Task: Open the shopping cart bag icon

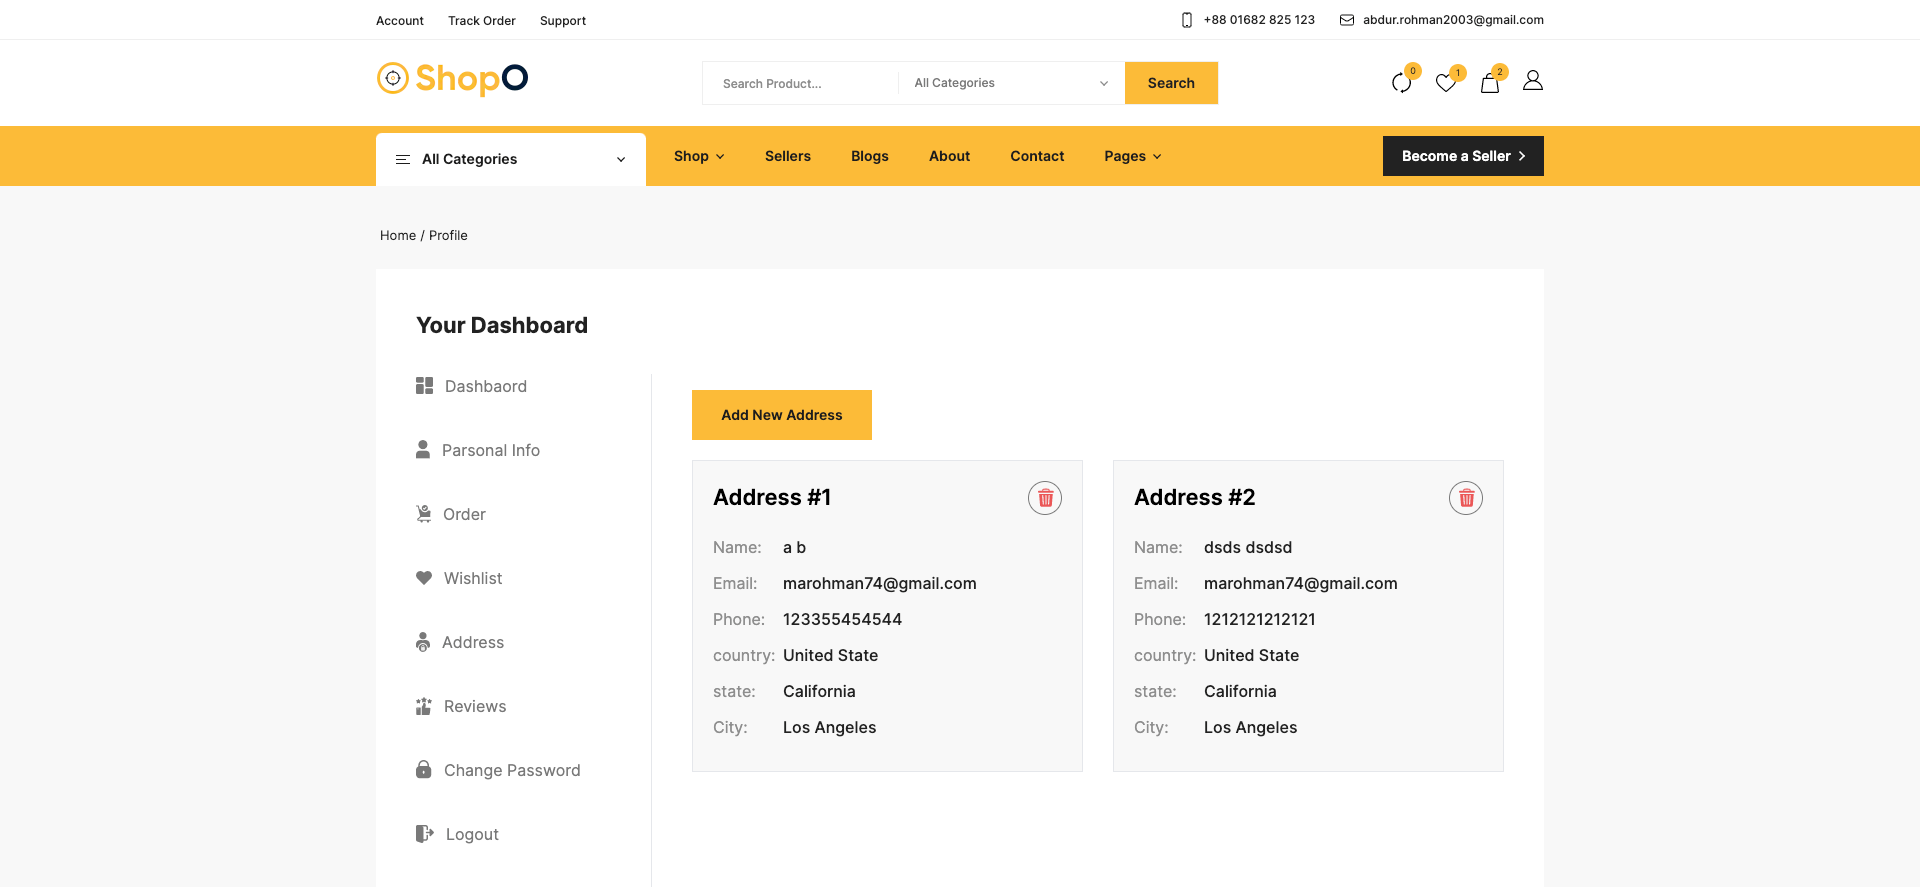Action: point(1489,83)
